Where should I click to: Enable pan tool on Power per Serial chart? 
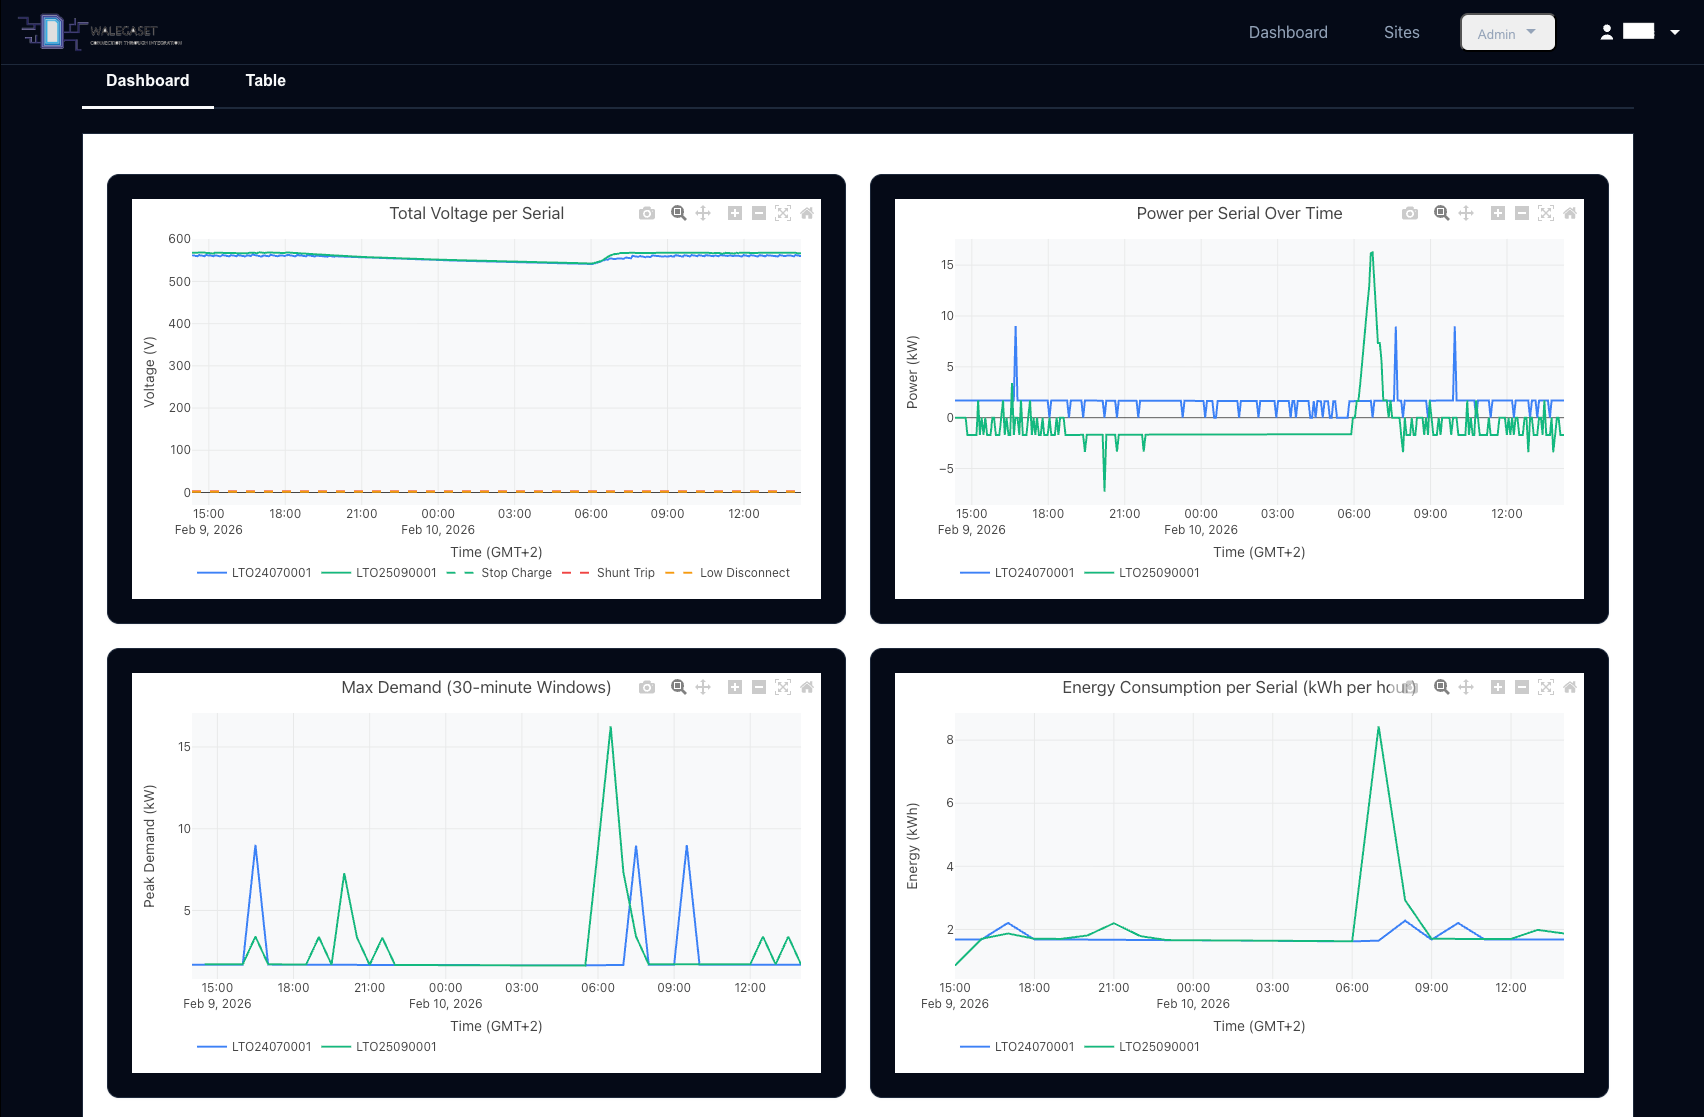(x=1466, y=213)
